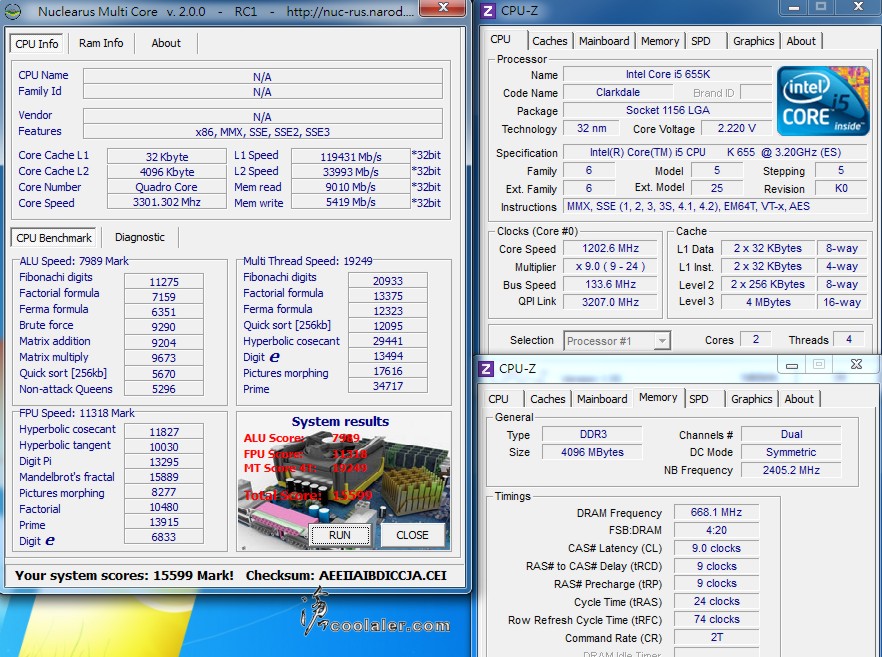
Task: Click the Mem write value 5419 Mb/s
Action: click(x=350, y=202)
